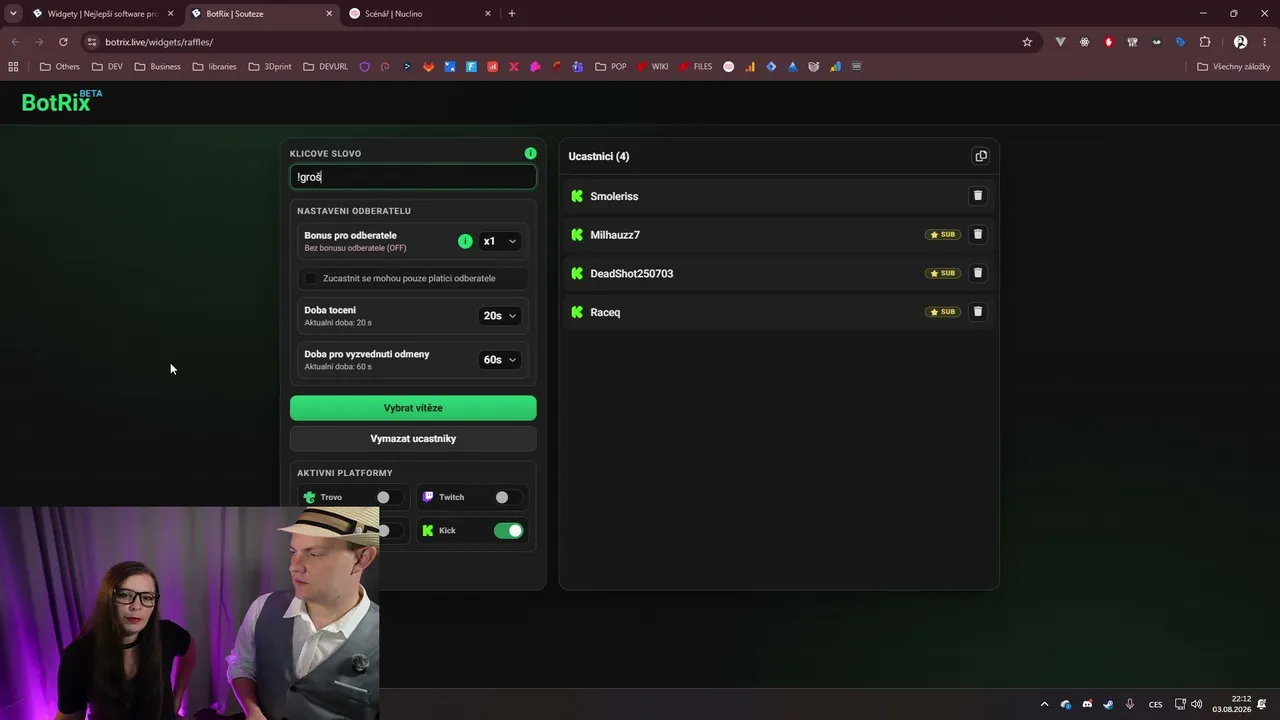Reload the page with the refresh icon
The height and width of the screenshot is (720, 1280).
click(63, 42)
